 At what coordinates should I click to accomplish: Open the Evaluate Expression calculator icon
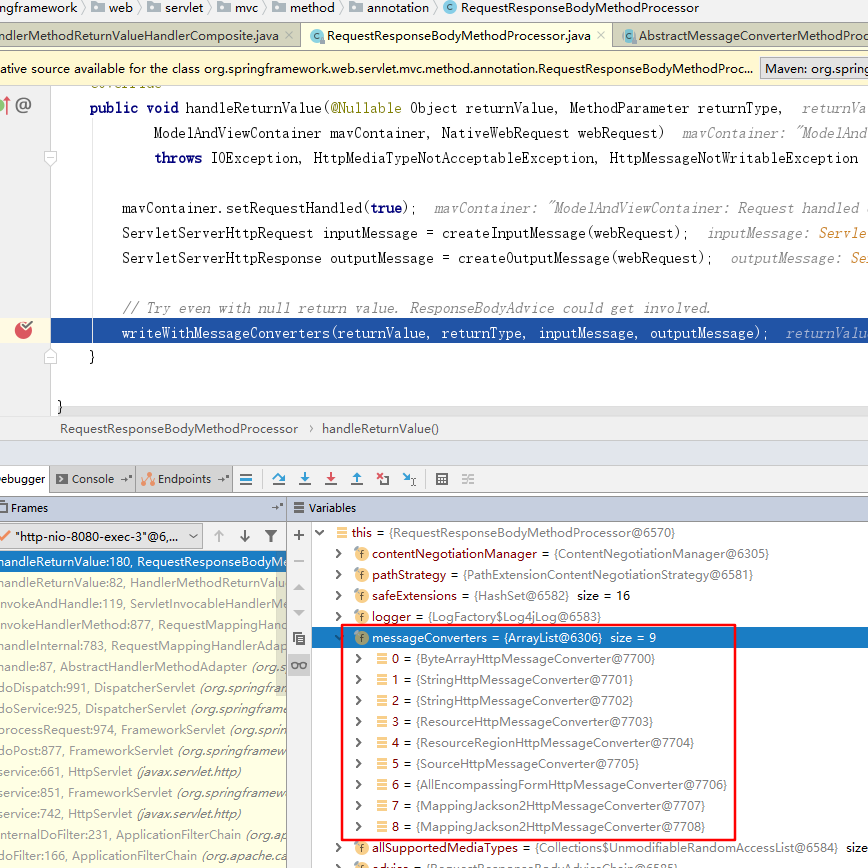[x=441, y=479]
